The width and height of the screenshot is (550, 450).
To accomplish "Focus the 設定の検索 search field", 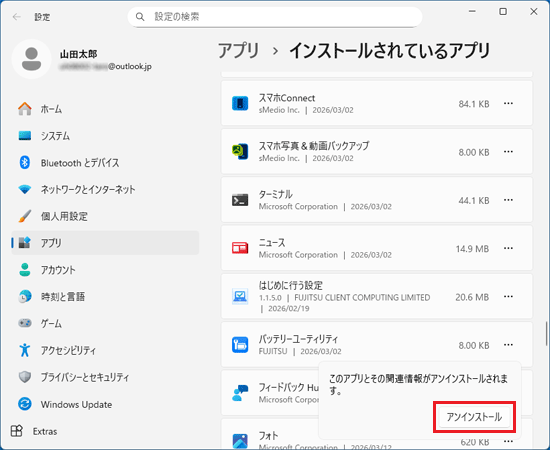I will (275, 17).
